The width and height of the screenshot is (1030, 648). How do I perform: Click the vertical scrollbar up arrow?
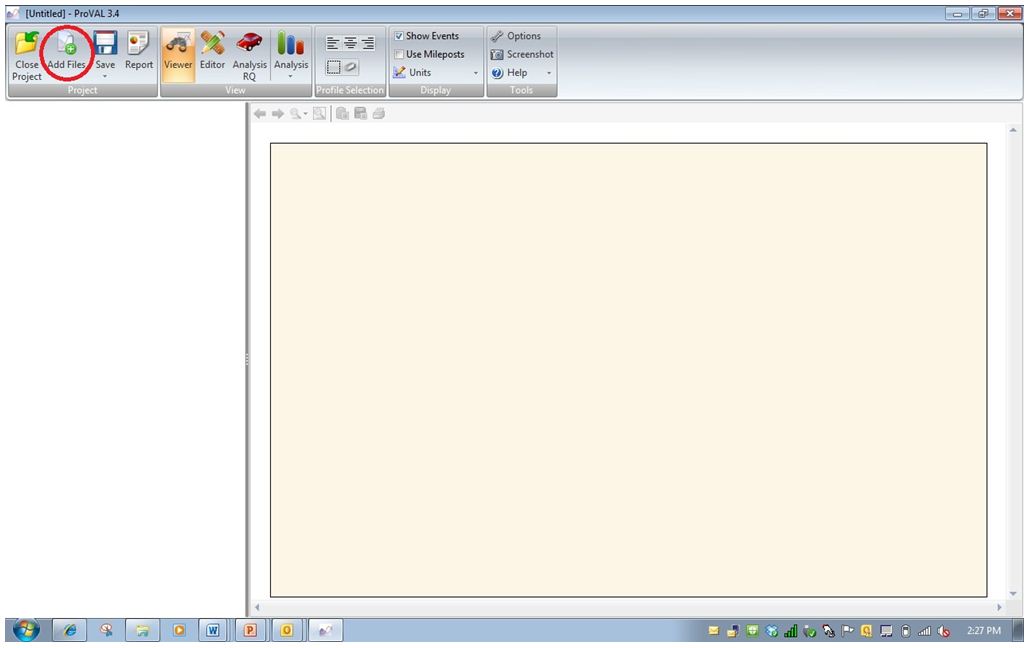click(x=1013, y=130)
